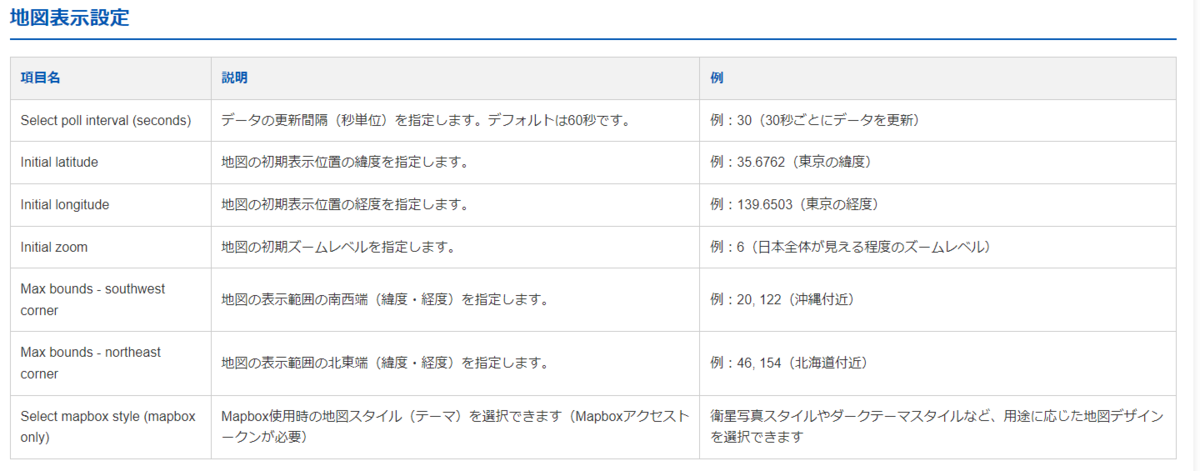This screenshot has height=471, width=1200.
Task: Click the 北東端 description cell
Action: pos(455,363)
